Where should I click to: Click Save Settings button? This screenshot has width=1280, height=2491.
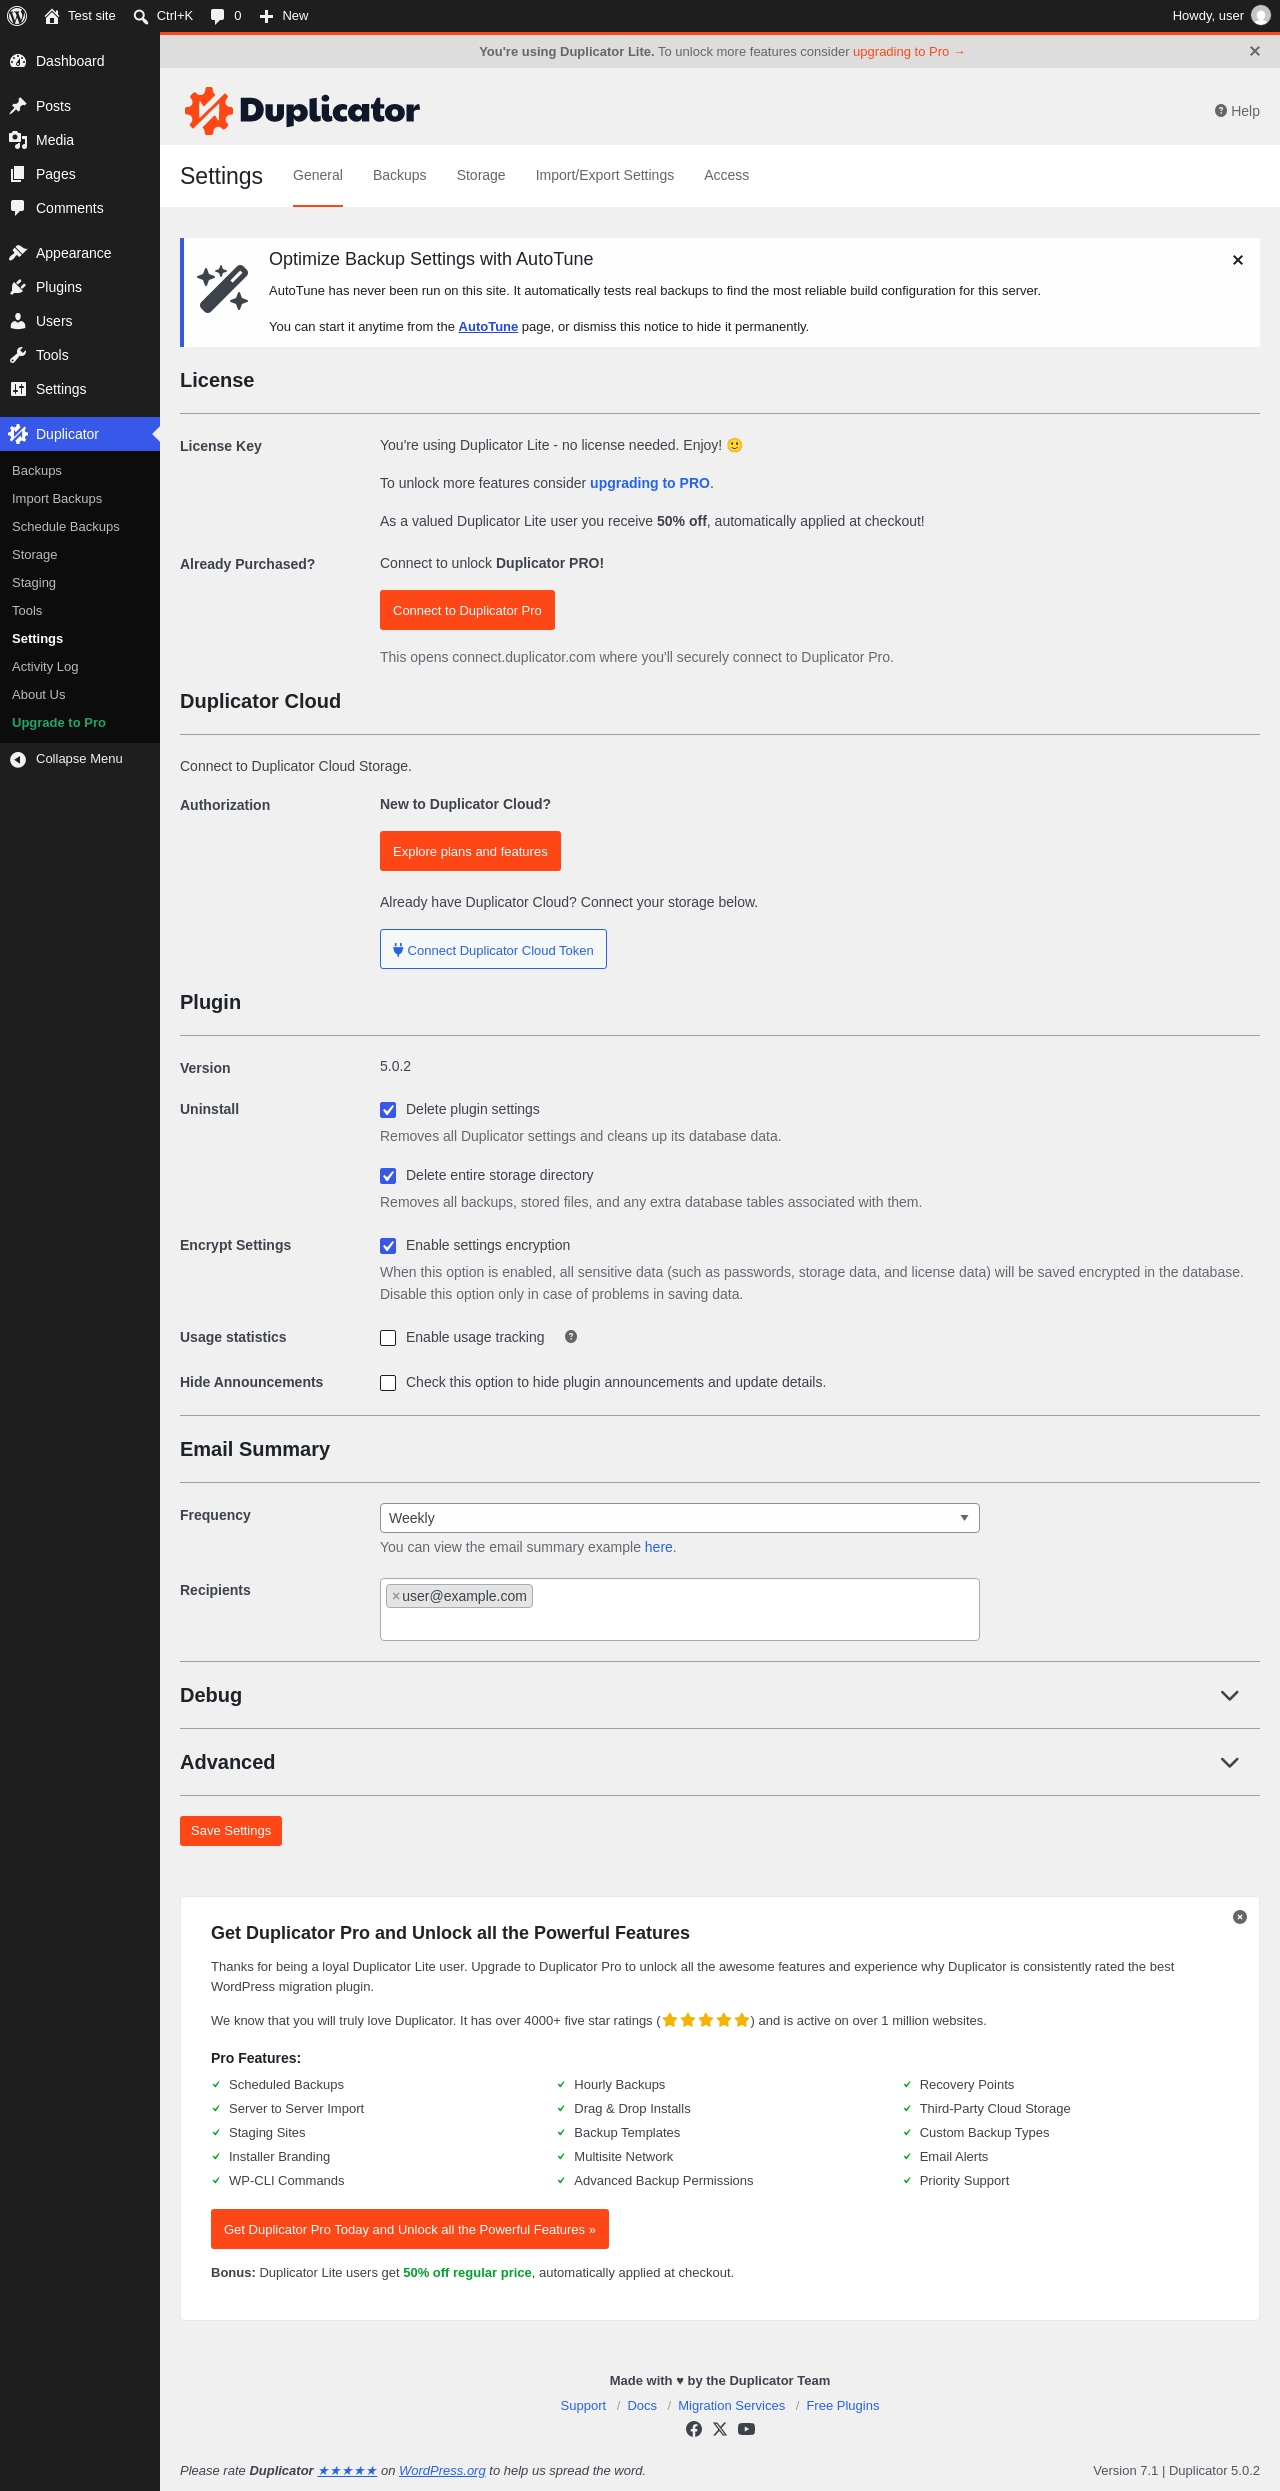pos(231,1831)
